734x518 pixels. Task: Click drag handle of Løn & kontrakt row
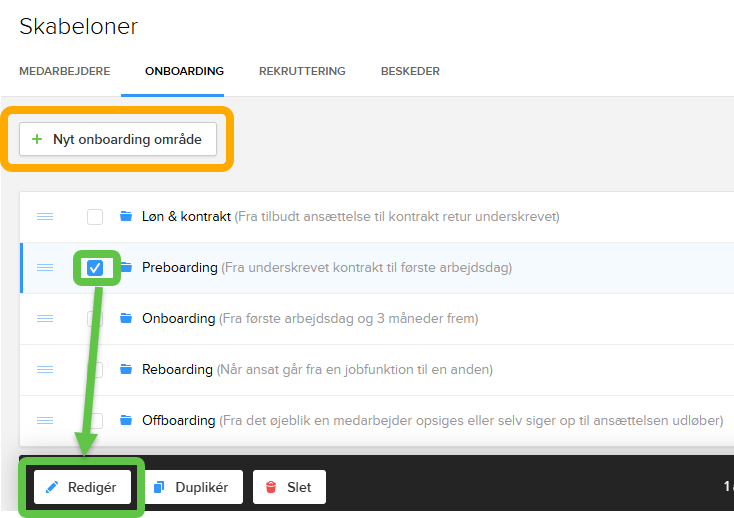click(45, 217)
